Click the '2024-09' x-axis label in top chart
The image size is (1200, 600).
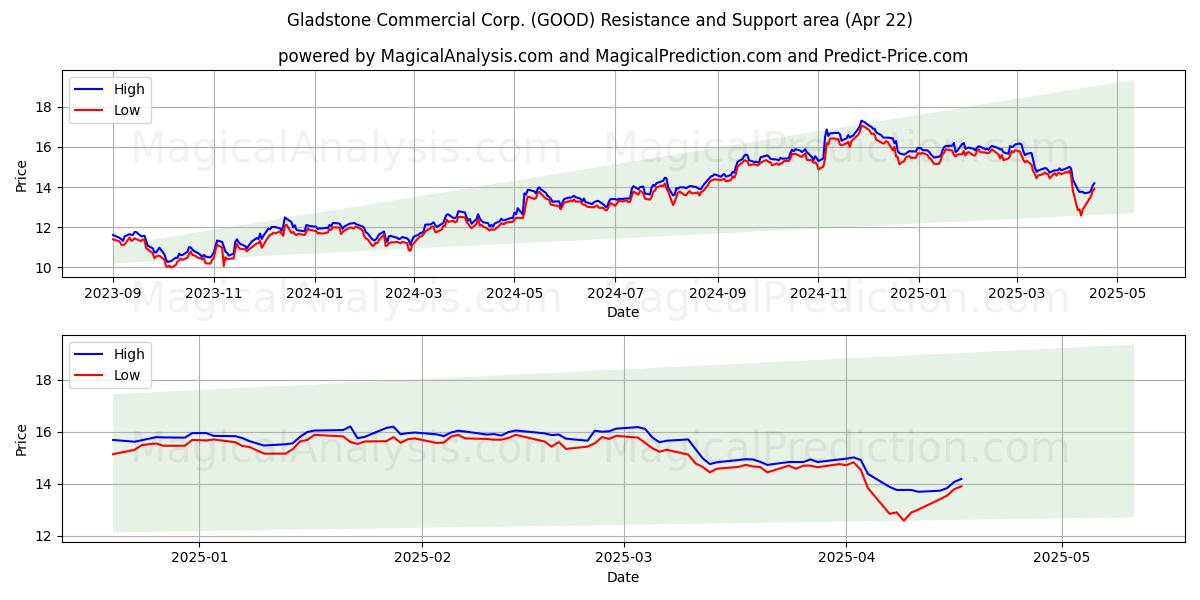click(x=717, y=294)
